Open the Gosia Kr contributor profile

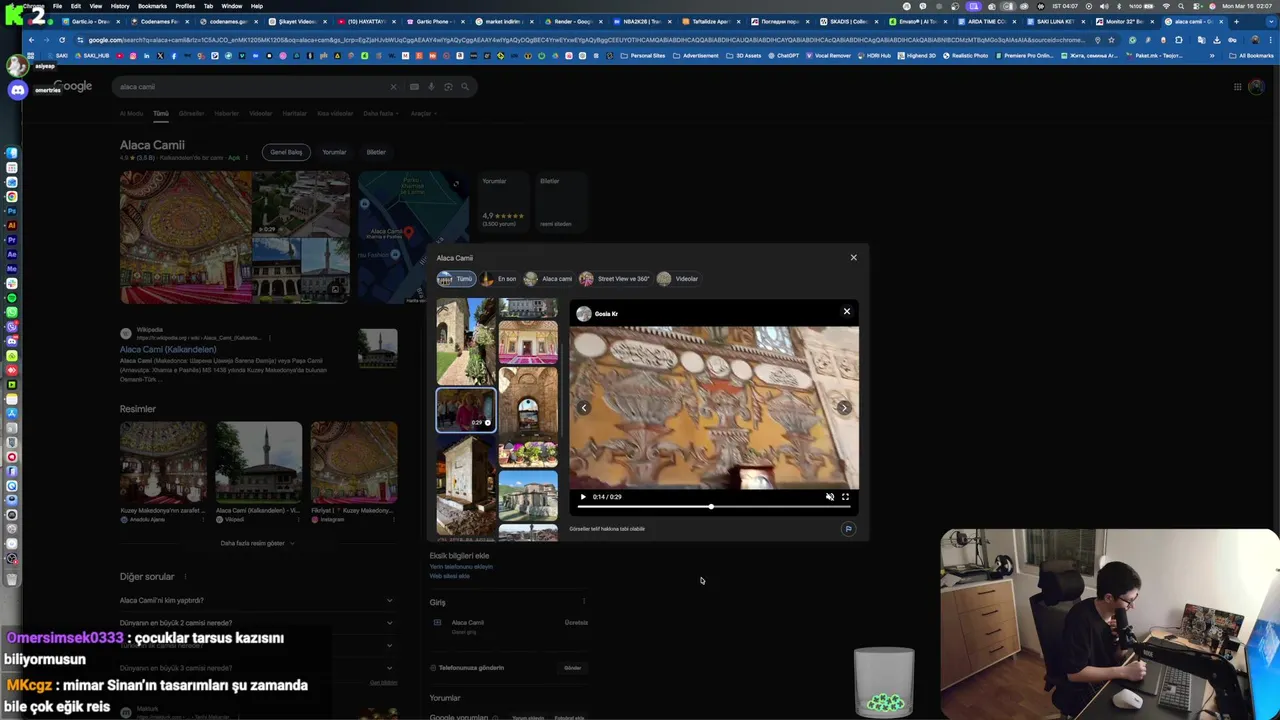click(597, 314)
